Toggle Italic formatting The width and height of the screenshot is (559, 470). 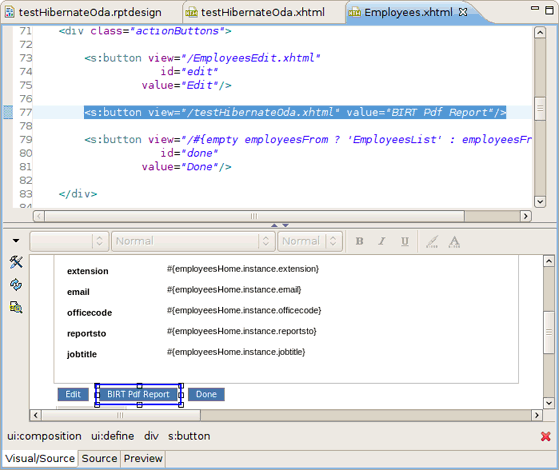382,241
